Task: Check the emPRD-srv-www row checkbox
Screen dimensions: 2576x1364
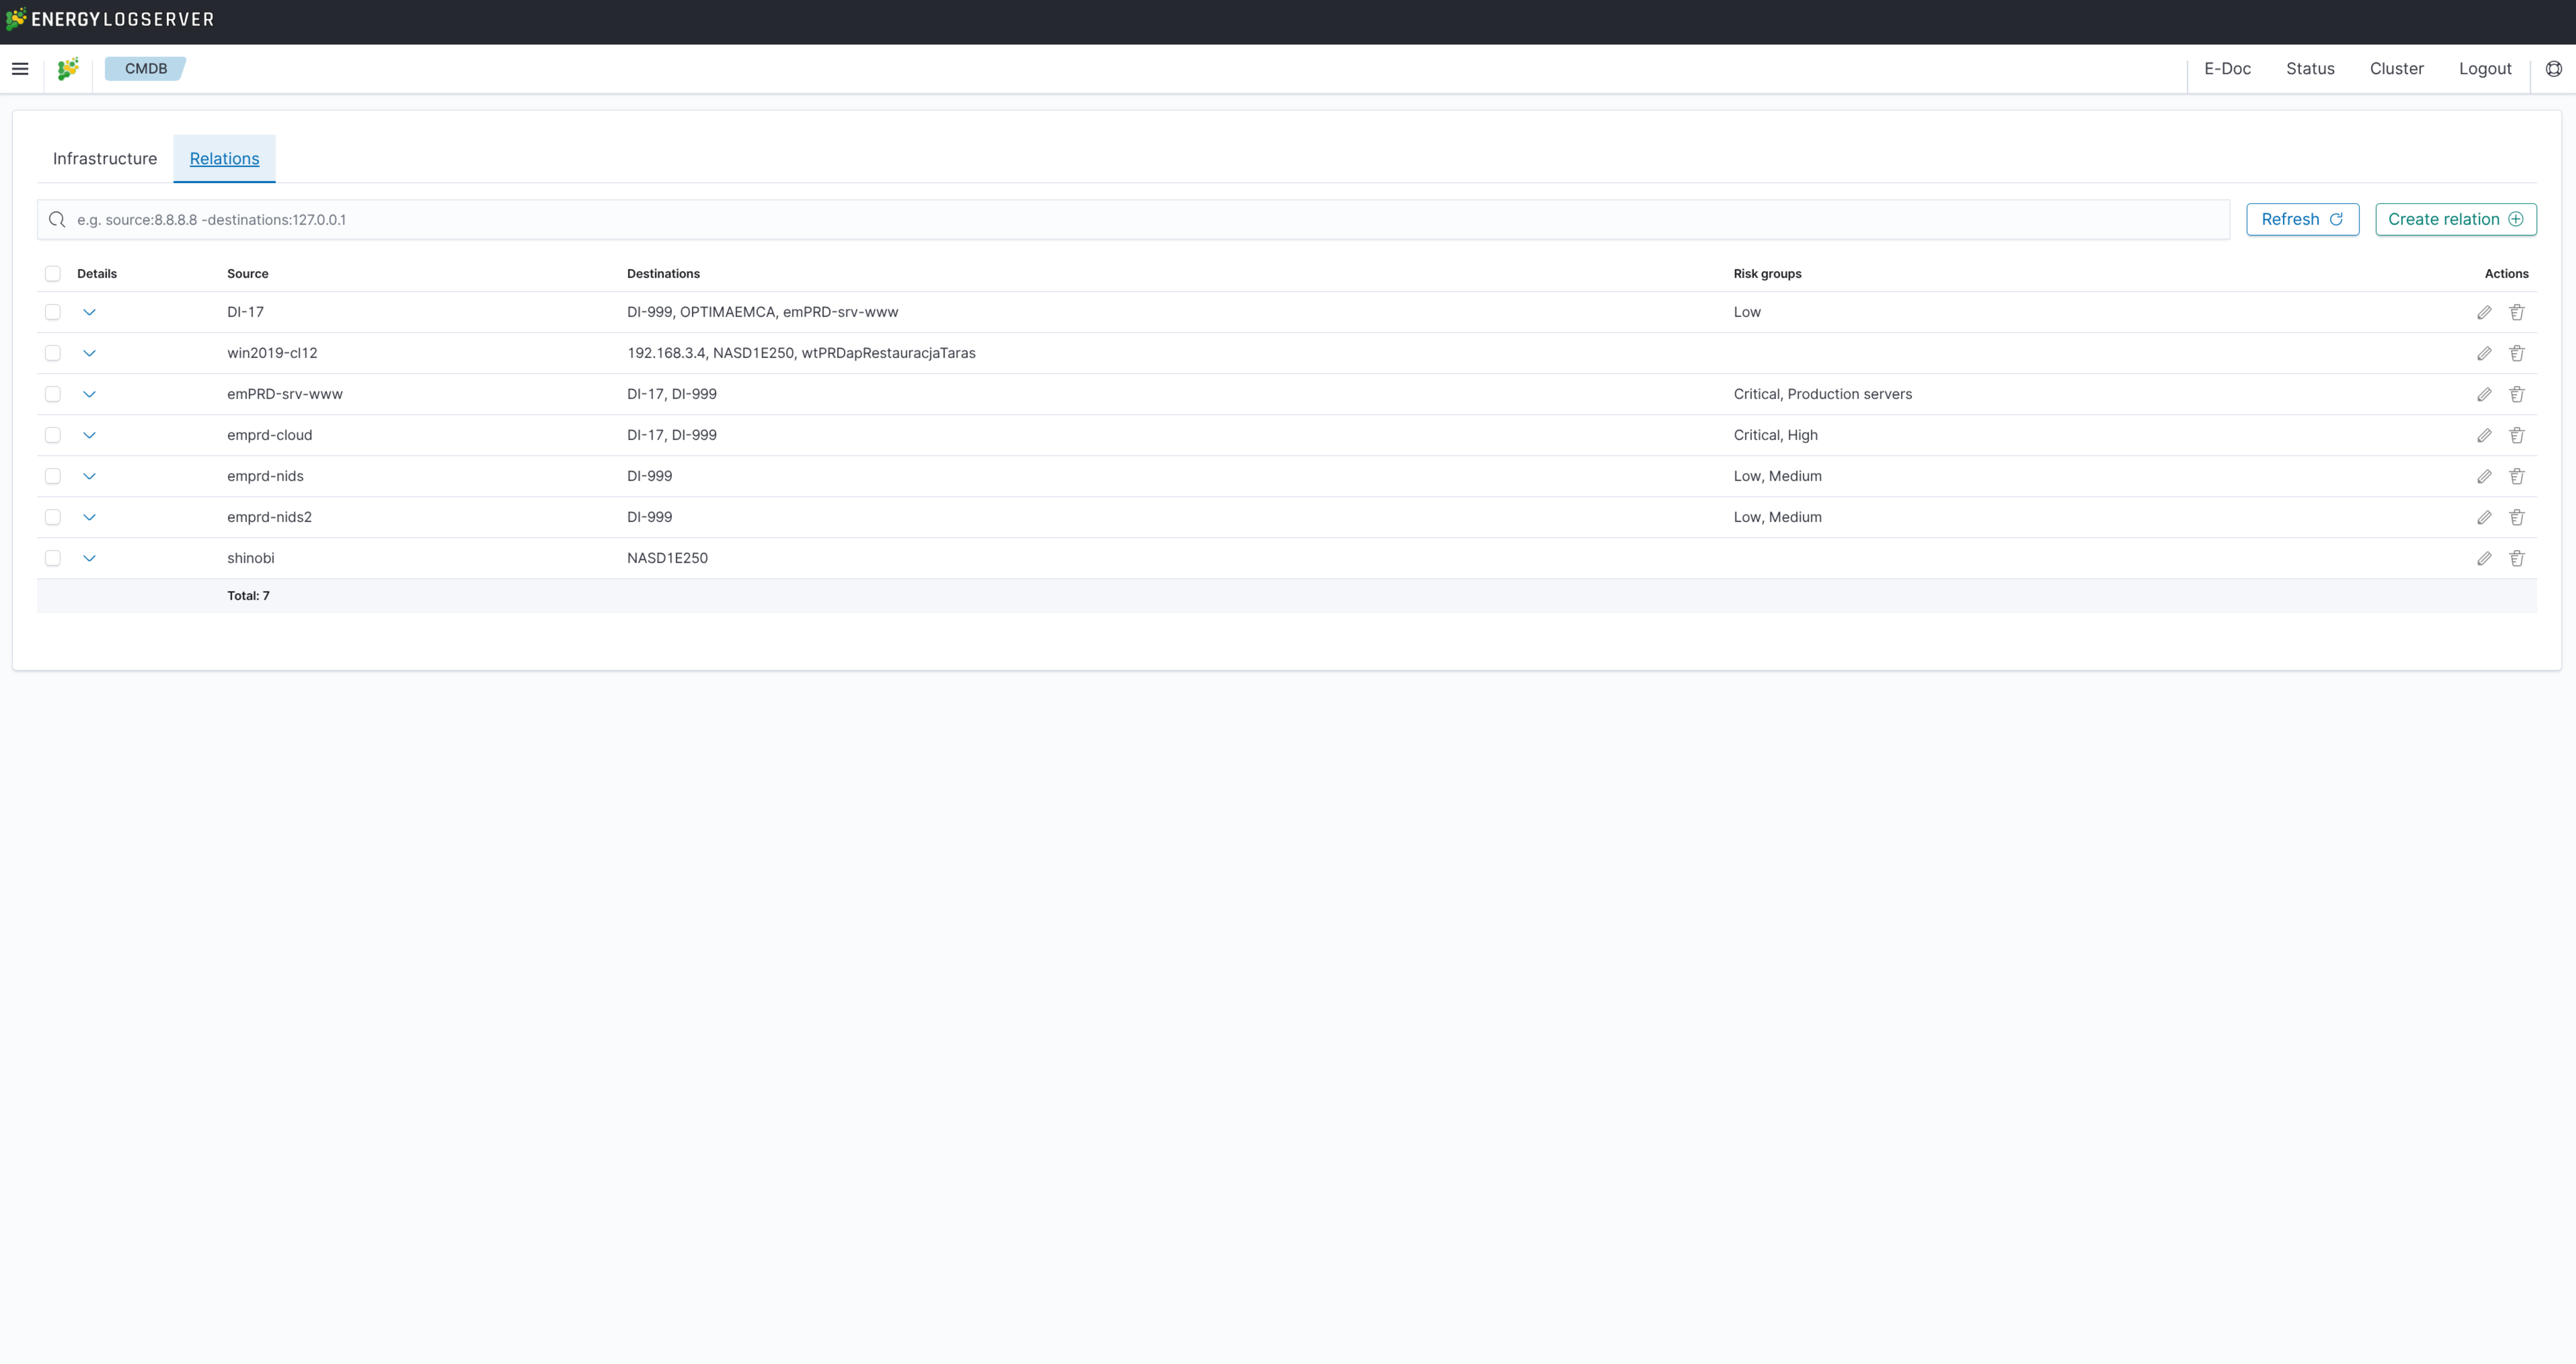Action: [53, 394]
